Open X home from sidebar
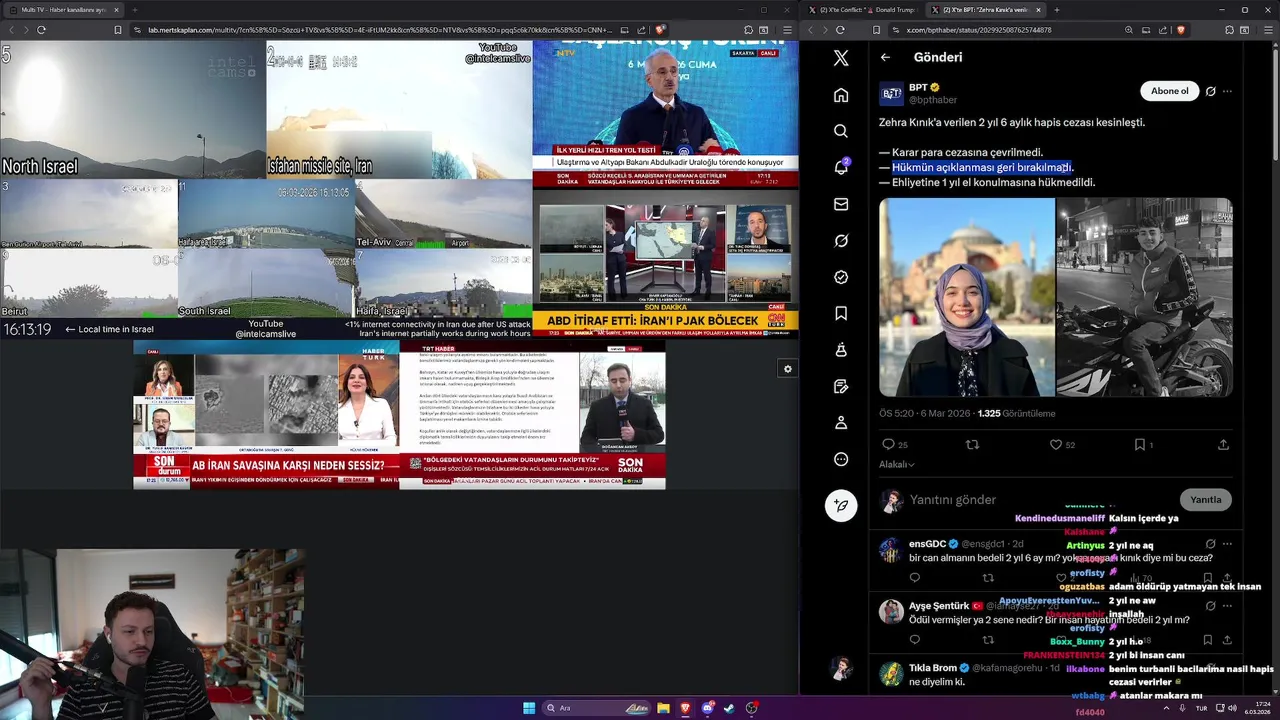The height and width of the screenshot is (720, 1280). (841, 95)
